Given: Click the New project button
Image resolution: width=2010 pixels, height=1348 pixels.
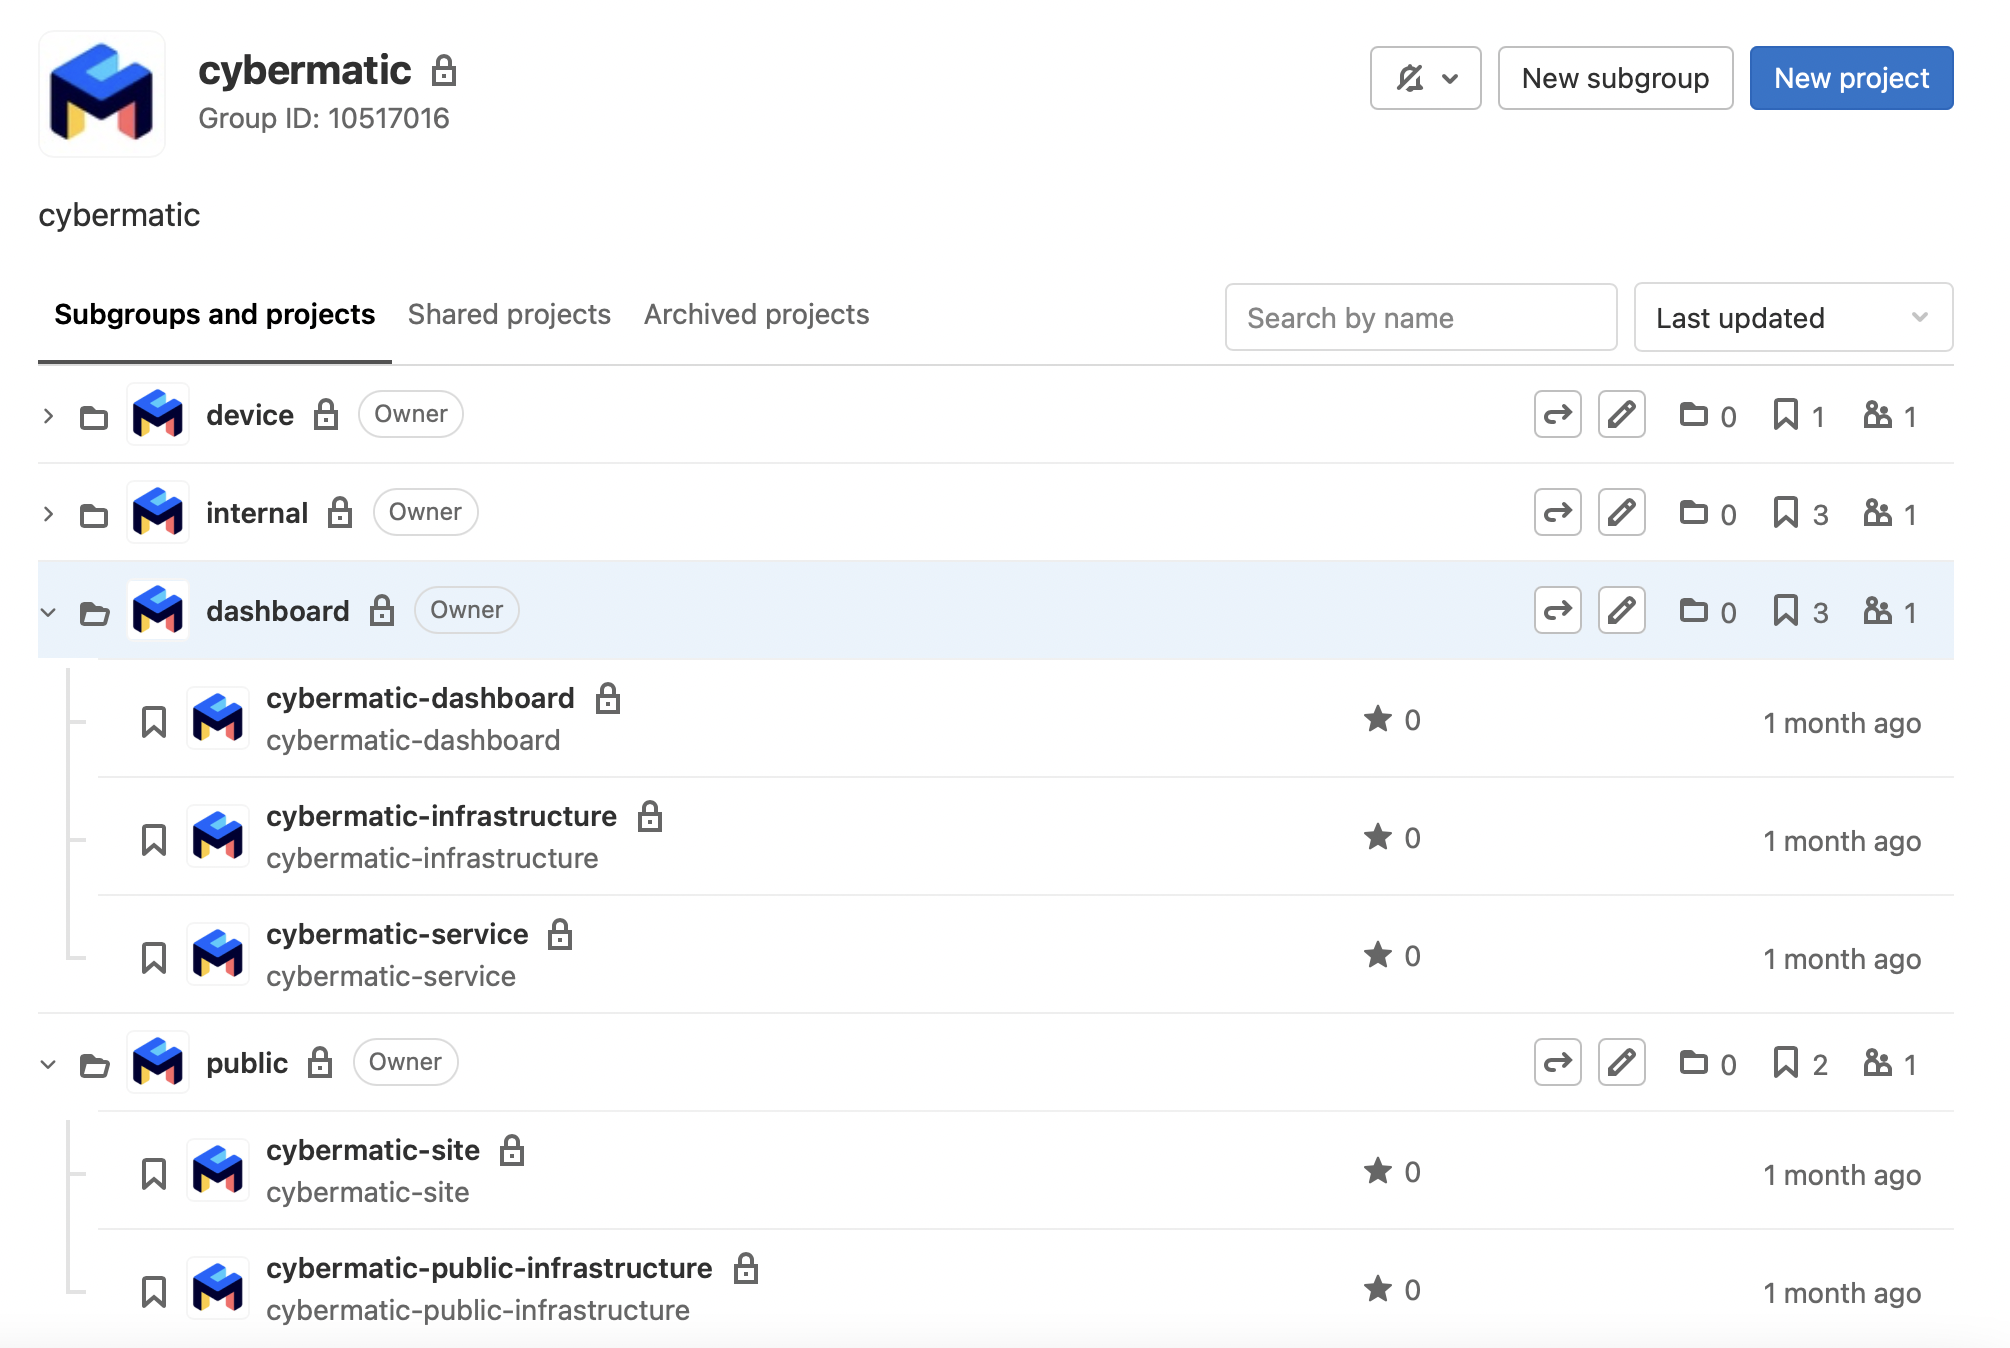Looking at the screenshot, I should (x=1850, y=77).
